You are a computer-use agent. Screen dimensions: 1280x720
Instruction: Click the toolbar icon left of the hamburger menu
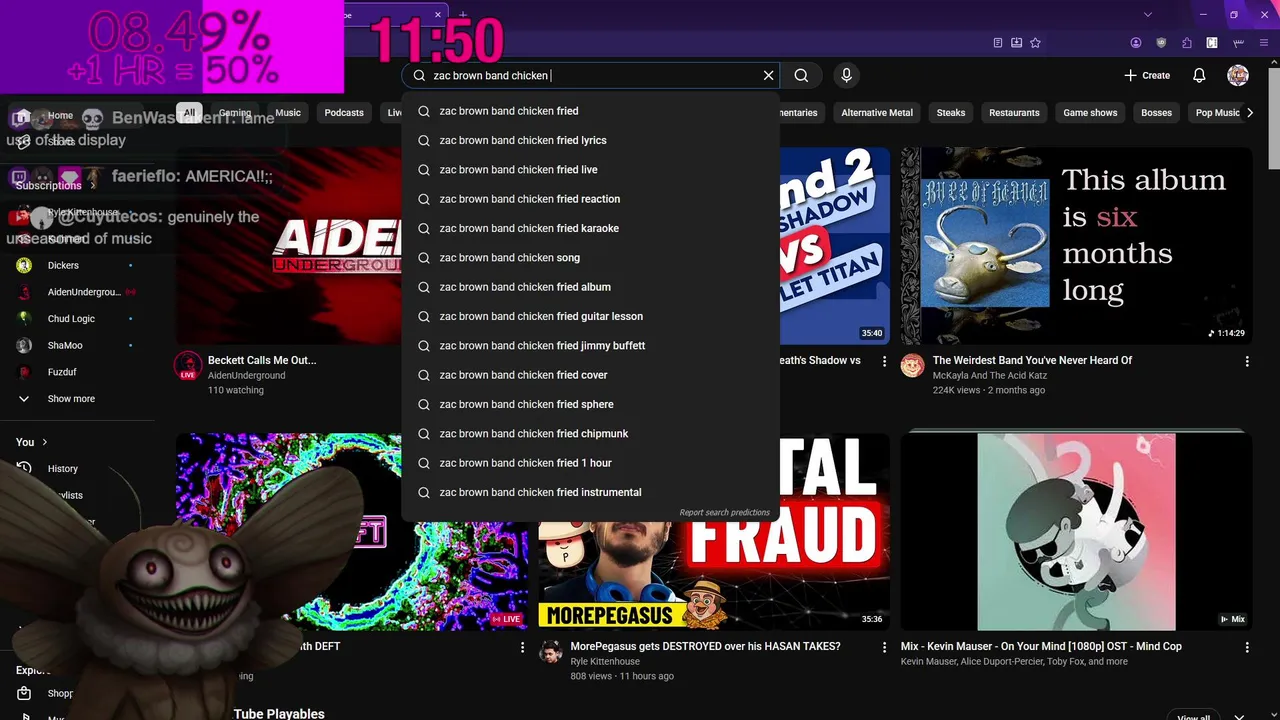click(x=1238, y=43)
